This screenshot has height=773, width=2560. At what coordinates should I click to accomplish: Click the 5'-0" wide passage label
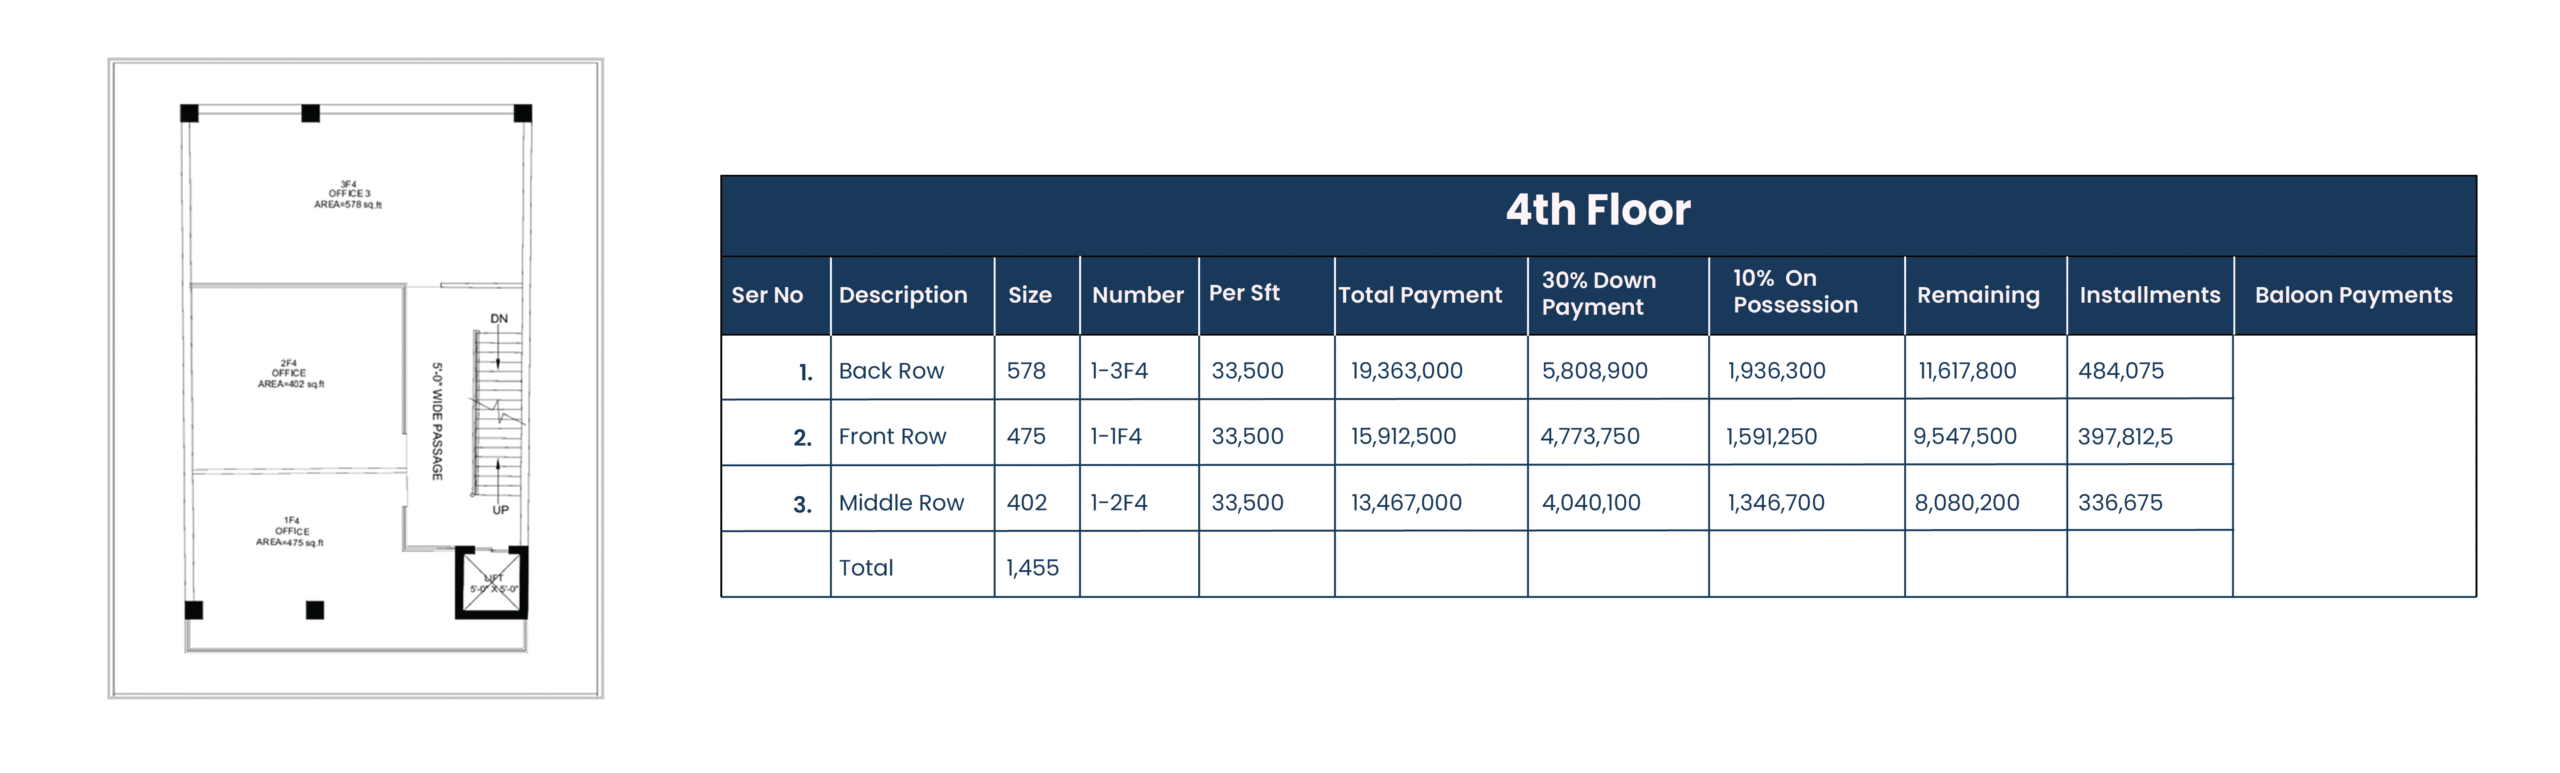pyautogui.click(x=437, y=421)
